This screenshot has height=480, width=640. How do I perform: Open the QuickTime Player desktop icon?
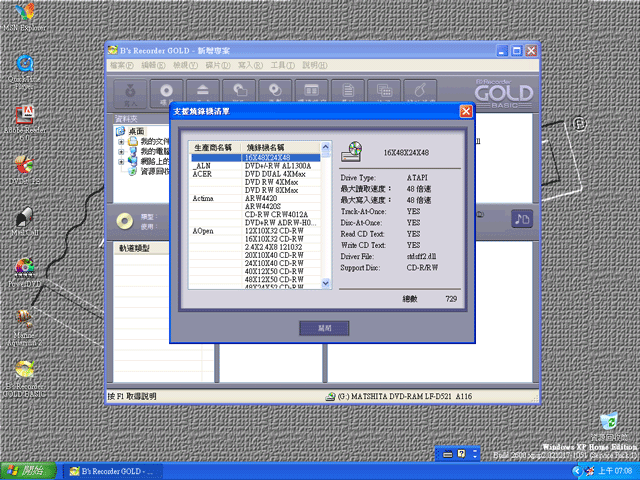(x=24, y=73)
